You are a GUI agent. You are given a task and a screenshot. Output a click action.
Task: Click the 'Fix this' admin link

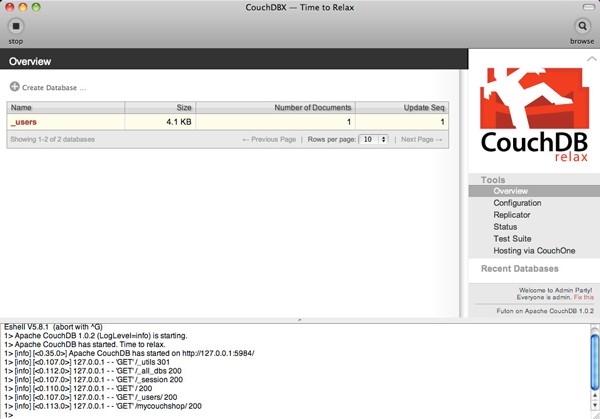pyautogui.click(x=584, y=297)
